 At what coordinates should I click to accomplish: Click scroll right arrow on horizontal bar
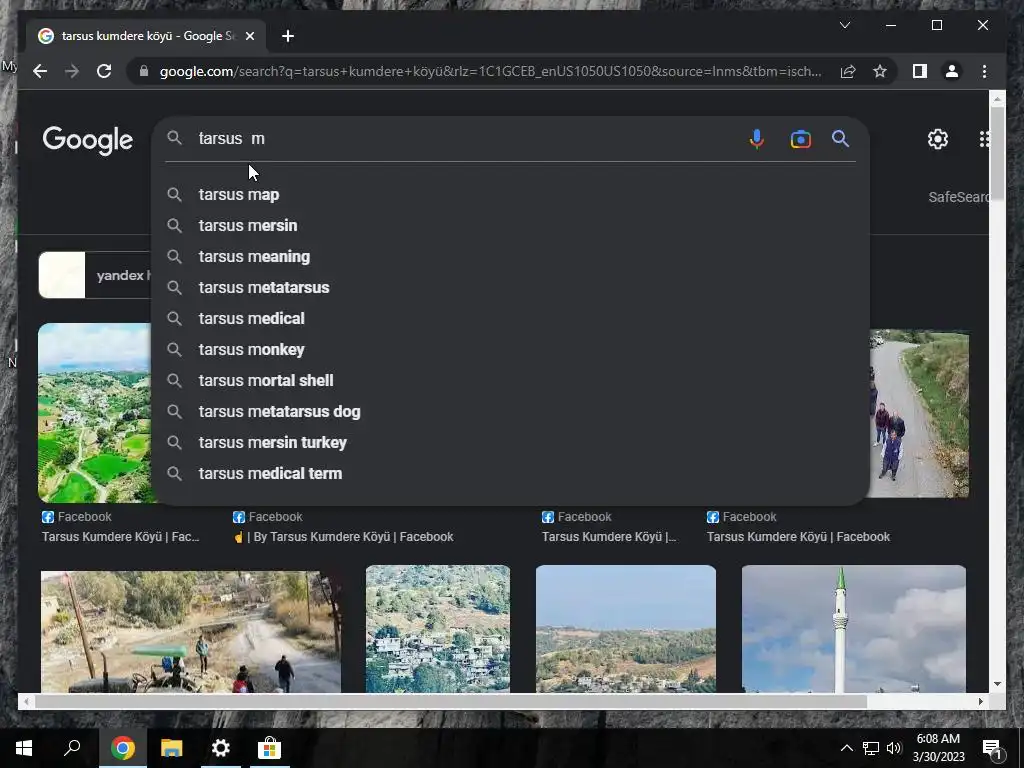point(980,701)
